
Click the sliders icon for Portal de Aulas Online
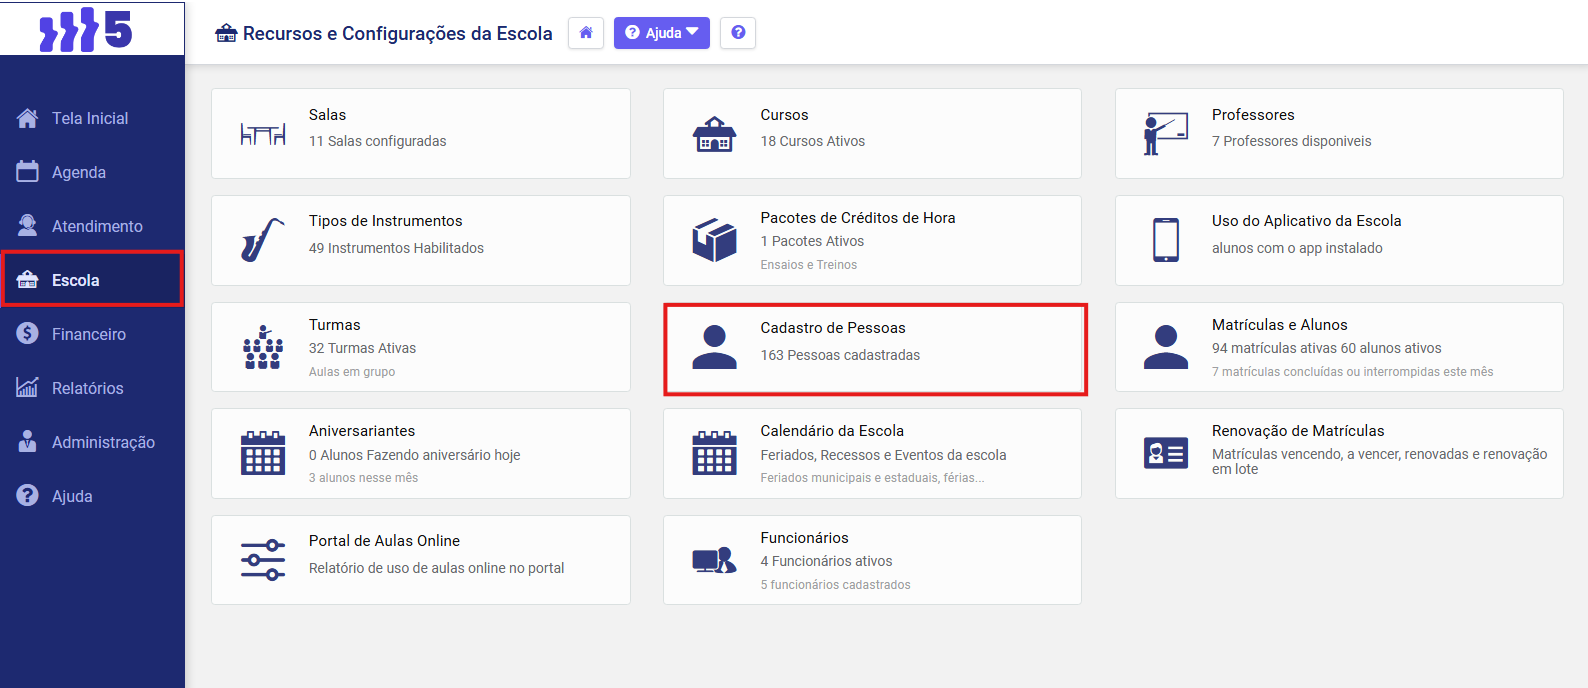click(x=263, y=560)
